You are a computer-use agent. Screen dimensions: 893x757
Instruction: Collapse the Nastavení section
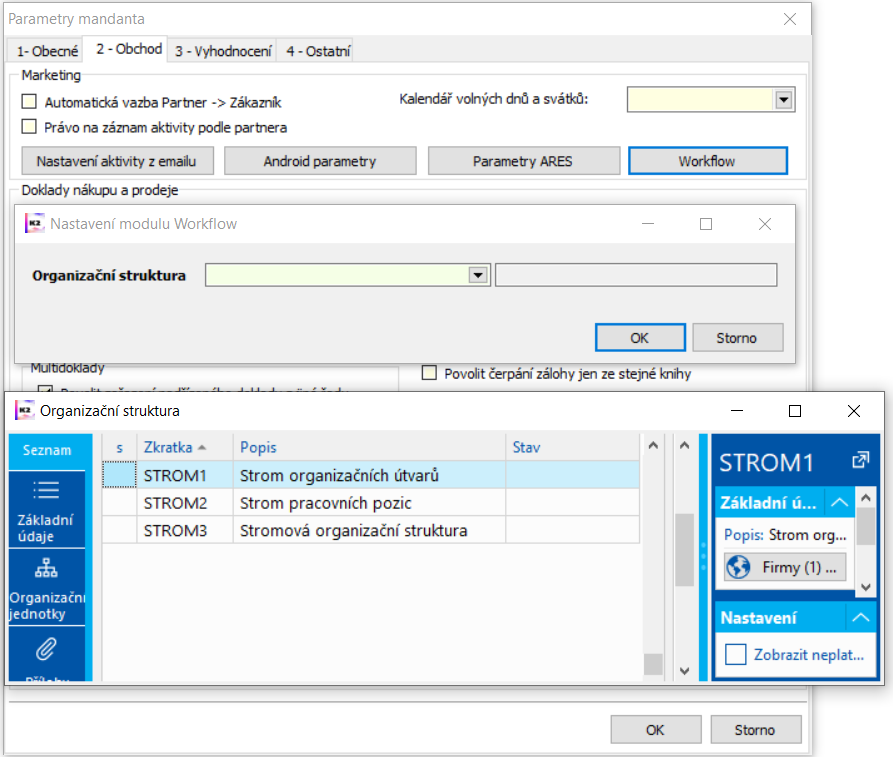pos(861,617)
